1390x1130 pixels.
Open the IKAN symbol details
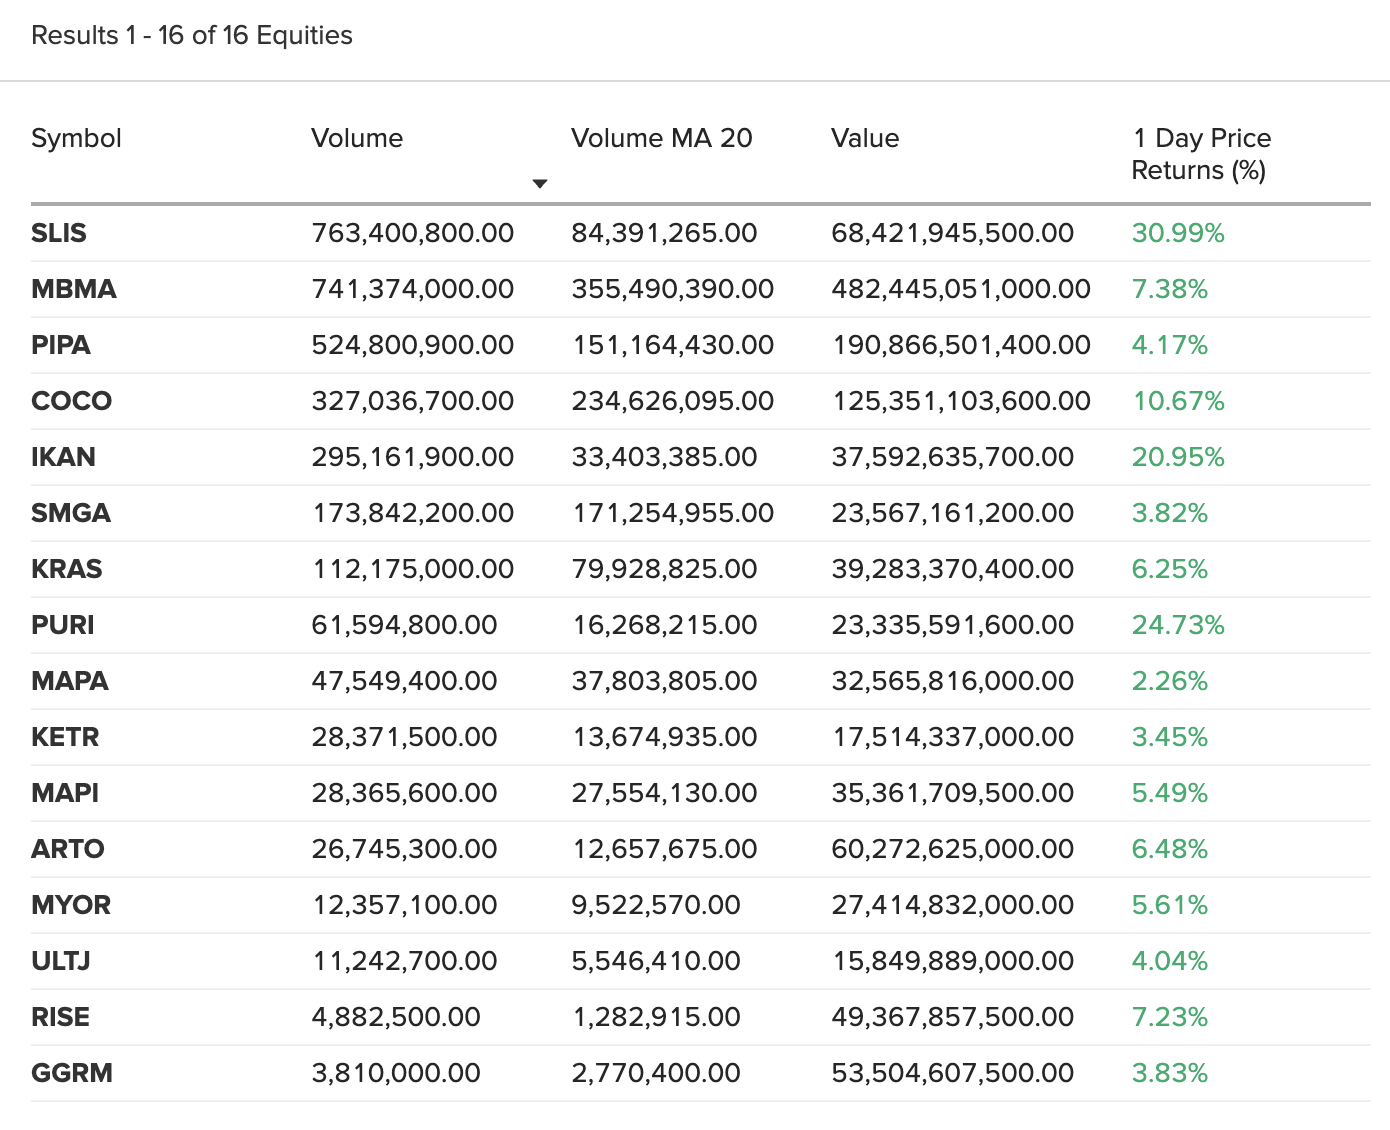64,457
